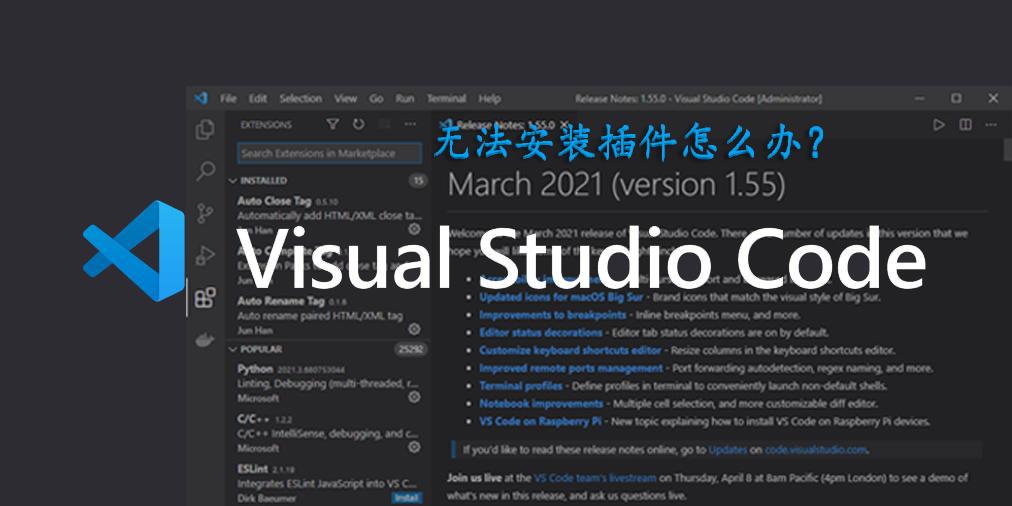Collapse the POPULAR extensions section

233,349
